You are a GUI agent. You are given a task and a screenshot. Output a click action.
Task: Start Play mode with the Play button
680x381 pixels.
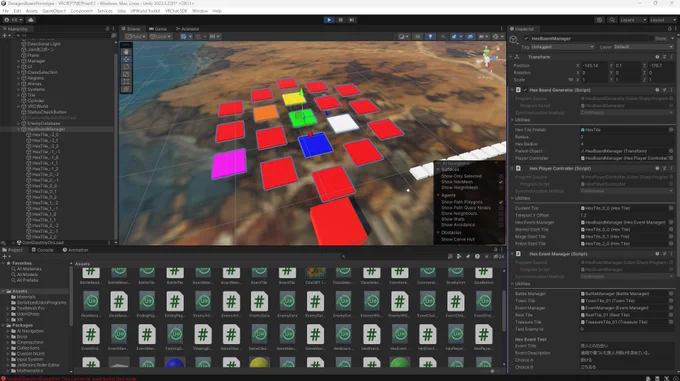coord(329,20)
